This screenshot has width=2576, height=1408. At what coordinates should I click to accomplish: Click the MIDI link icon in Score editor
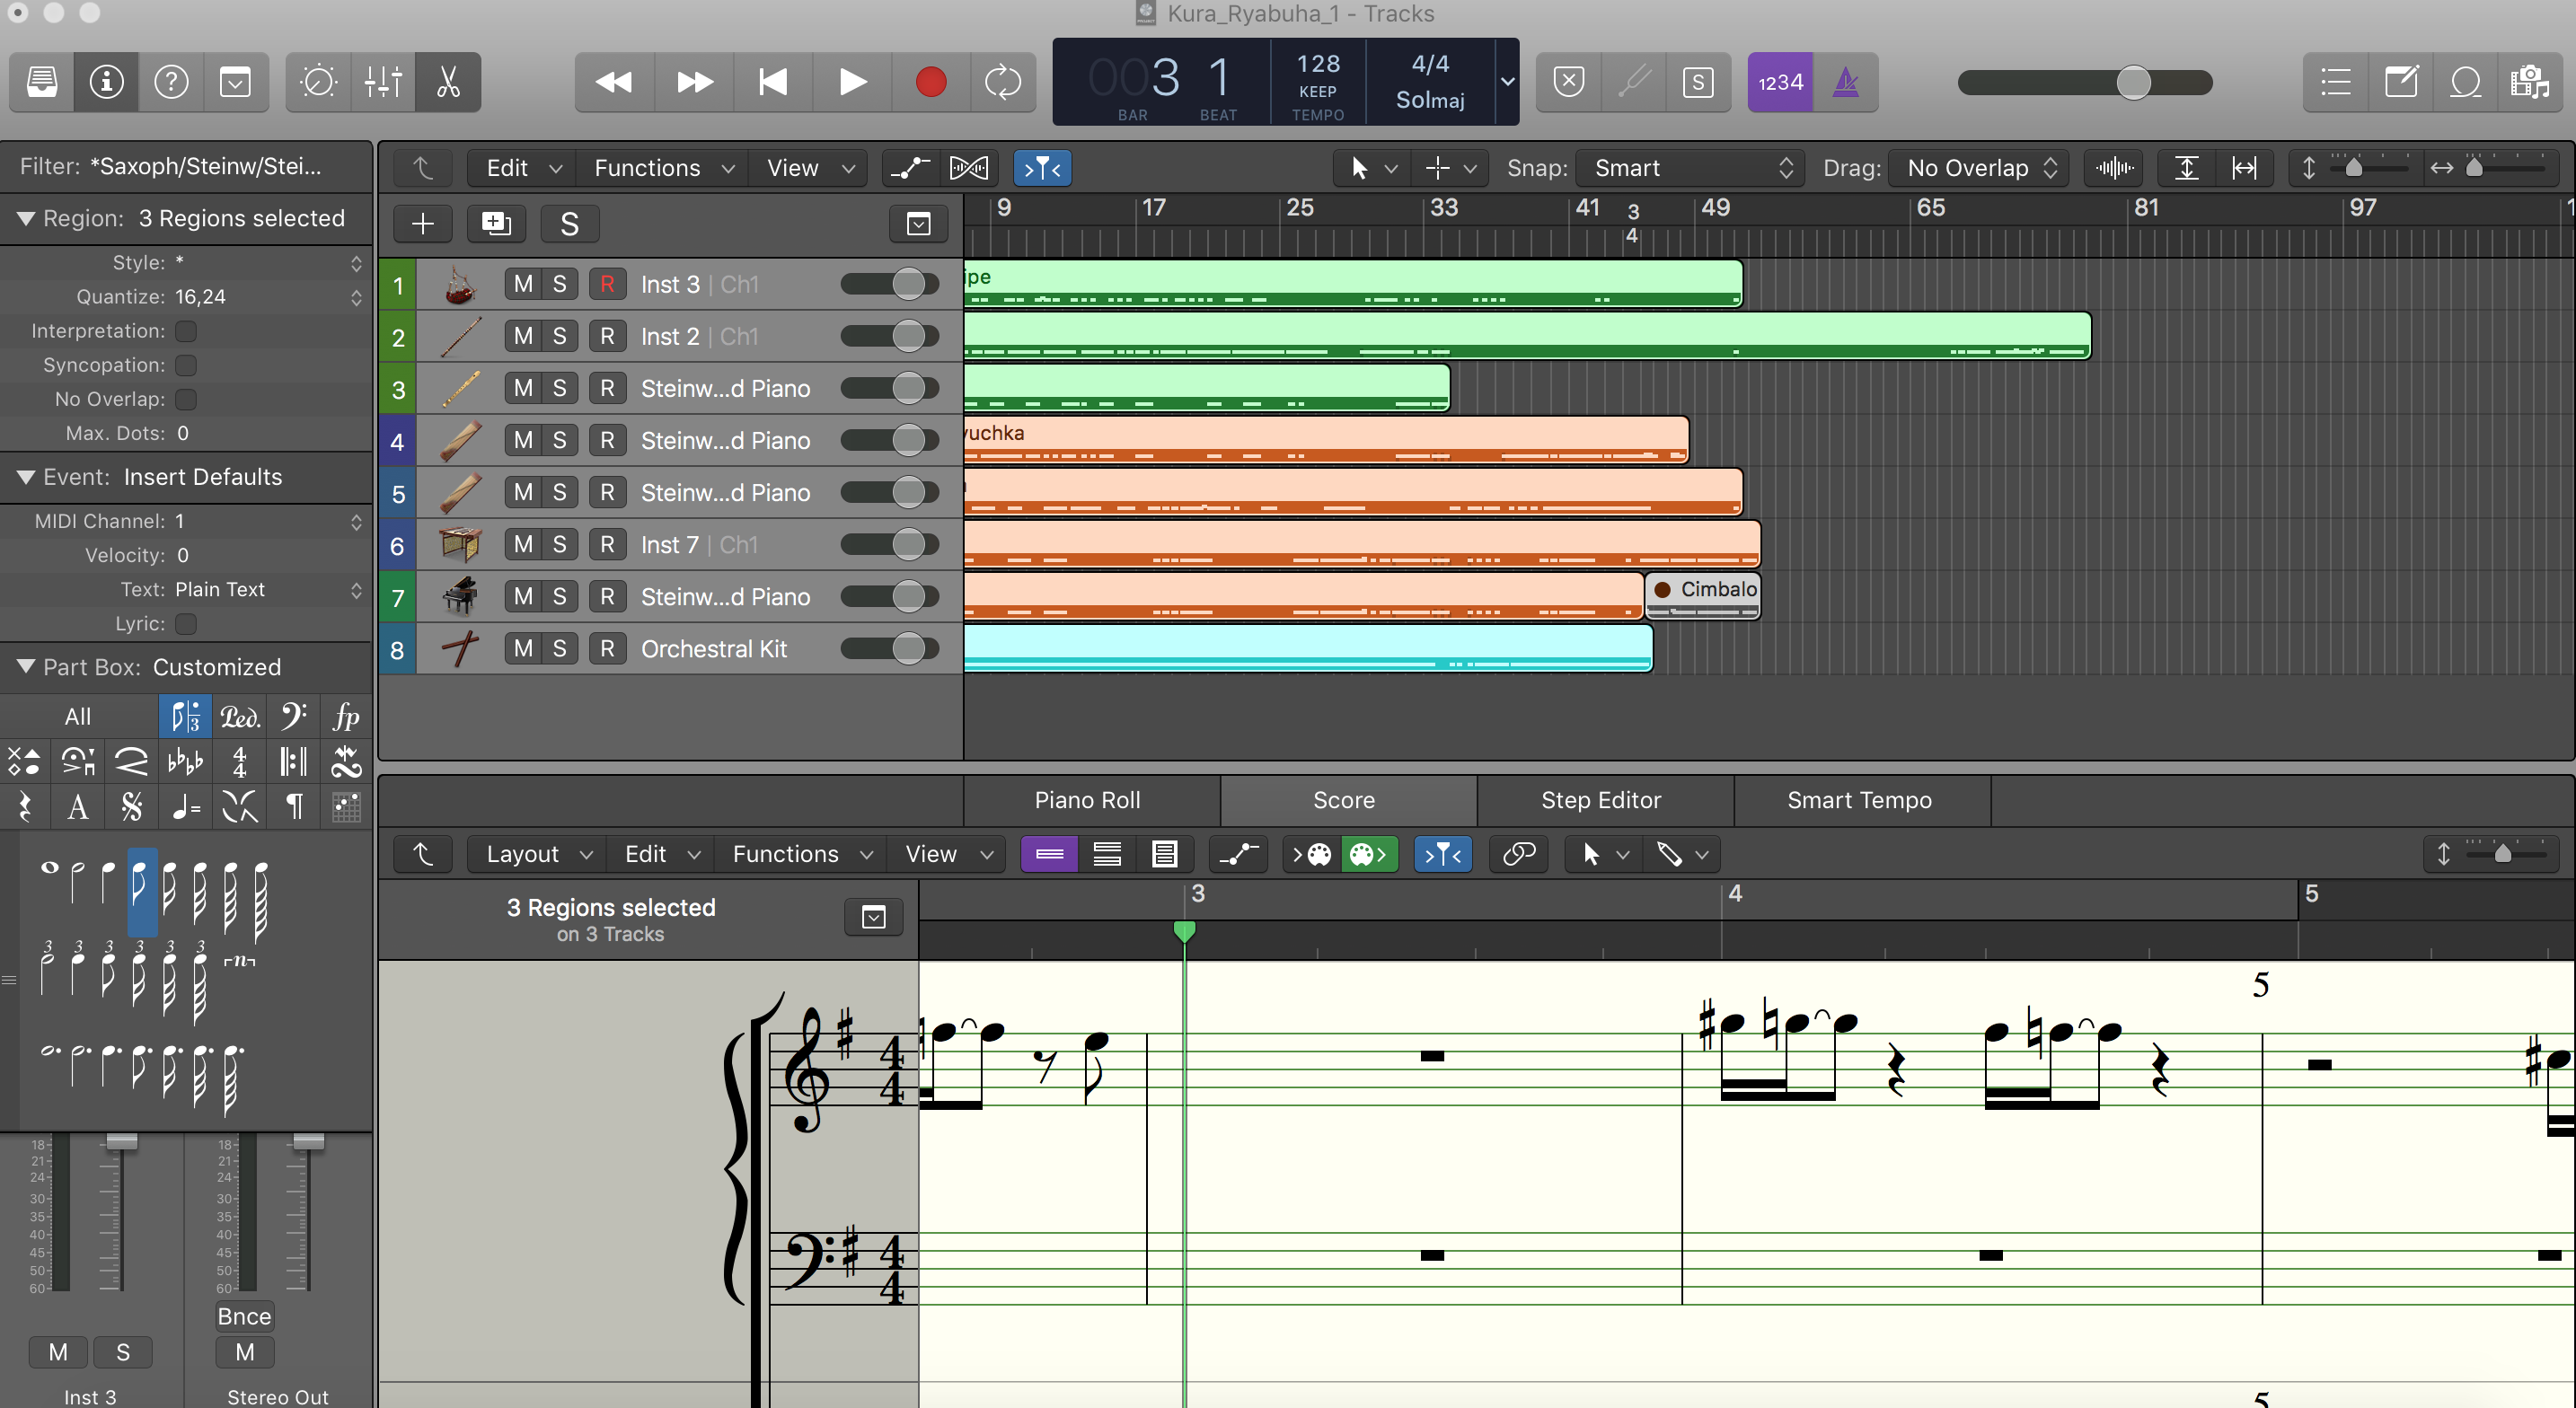[x=1519, y=854]
